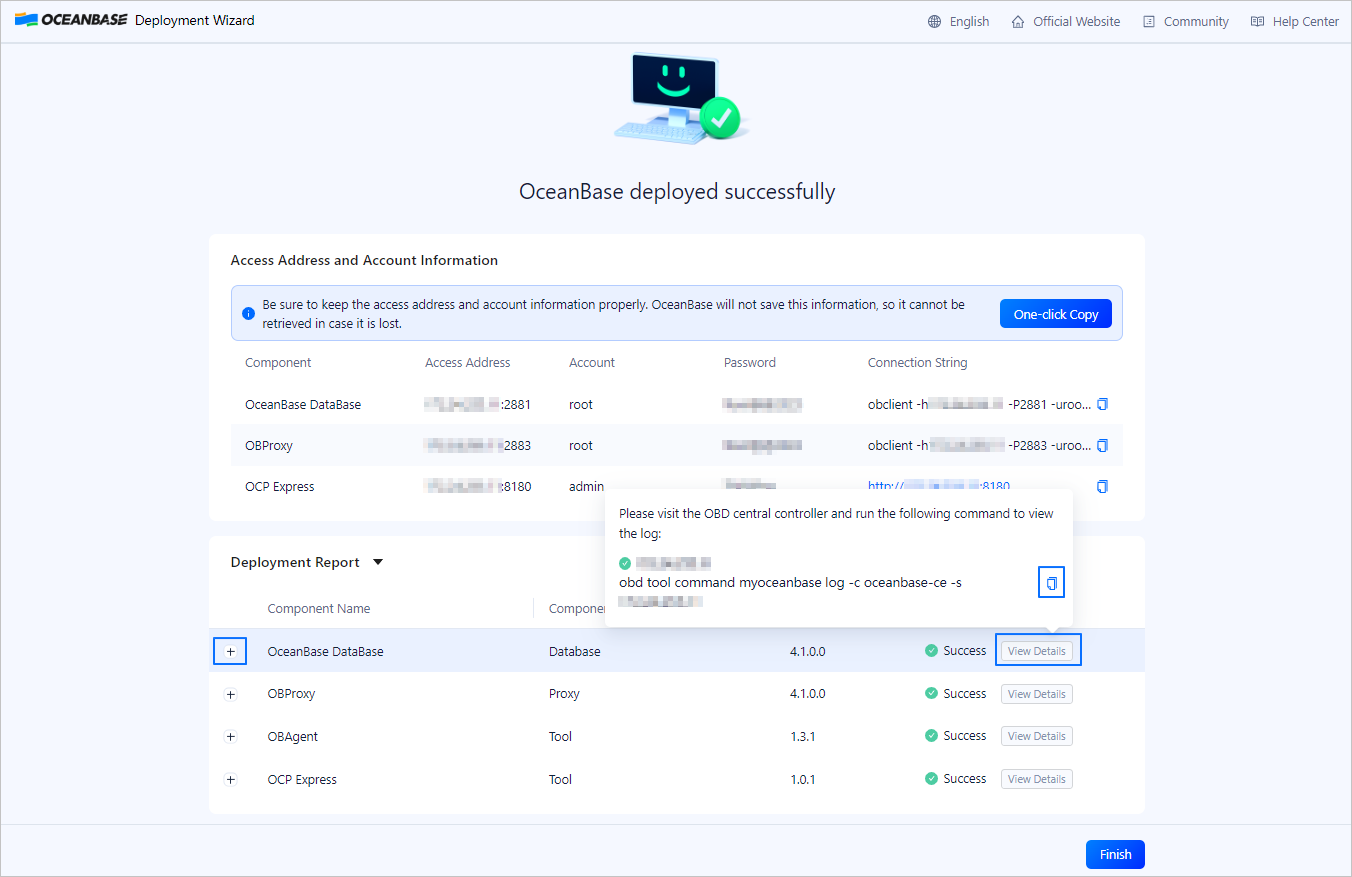Copy the obd log command in popup
The width and height of the screenshot is (1352, 877).
click(1051, 582)
